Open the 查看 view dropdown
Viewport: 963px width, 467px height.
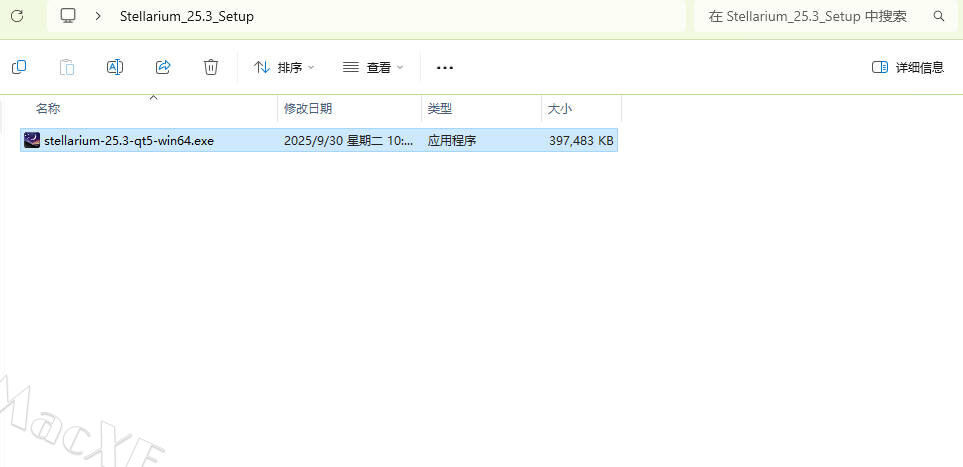[373, 67]
